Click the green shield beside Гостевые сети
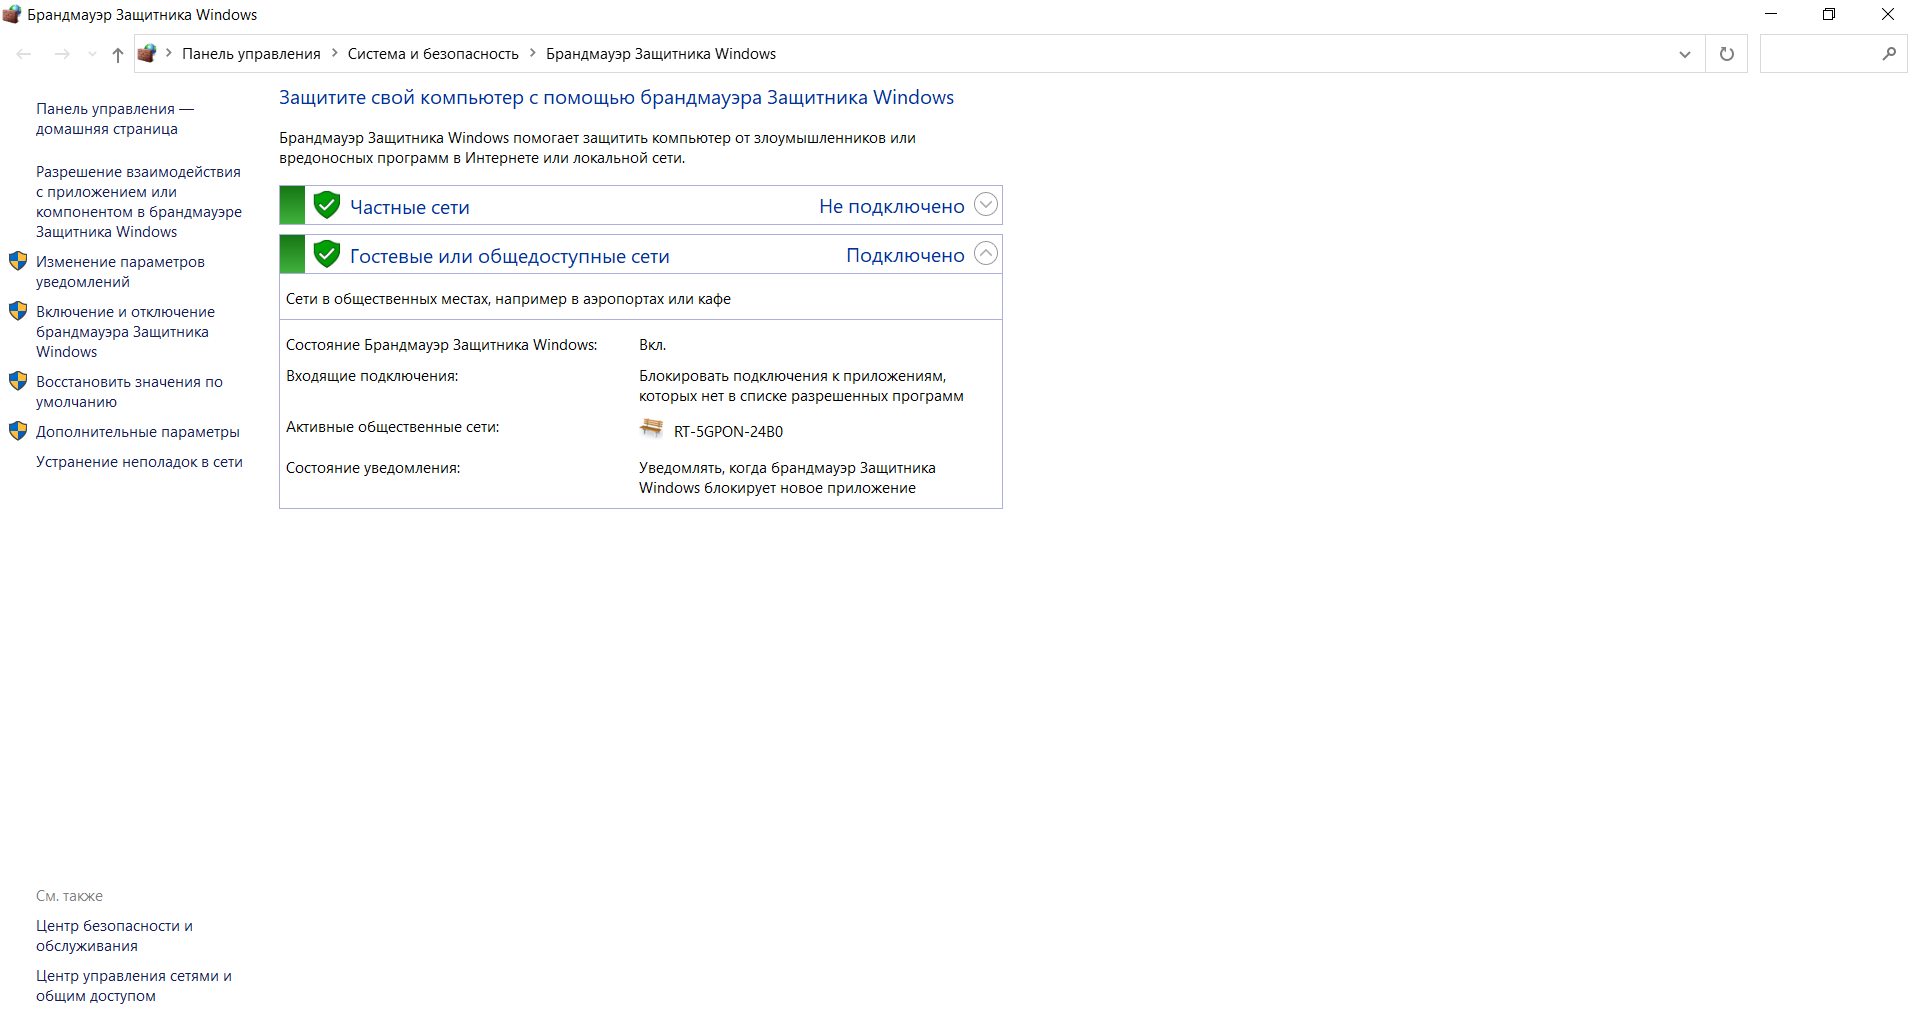Viewport: 1920px width, 1029px height. tap(327, 255)
